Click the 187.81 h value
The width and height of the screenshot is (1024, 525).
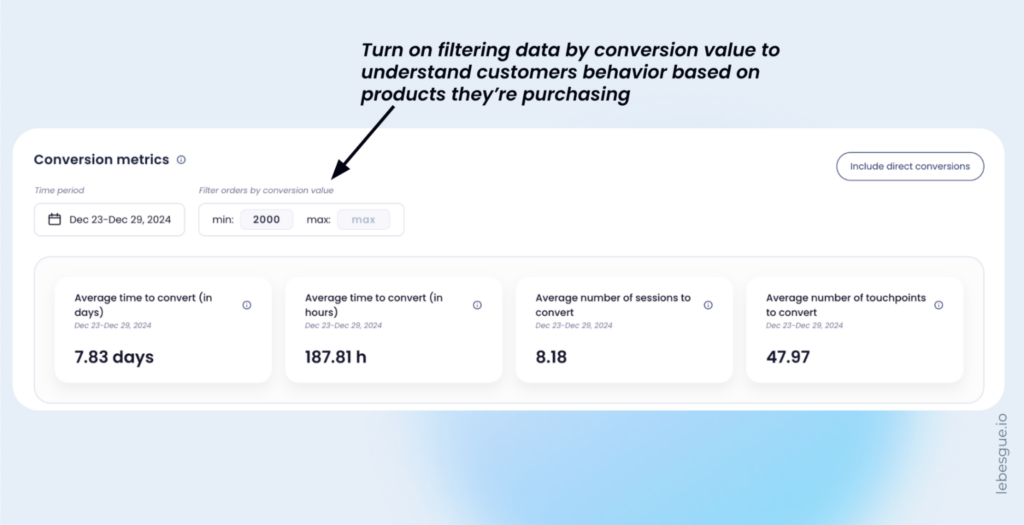pyautogui.click(x=336, y=357)
